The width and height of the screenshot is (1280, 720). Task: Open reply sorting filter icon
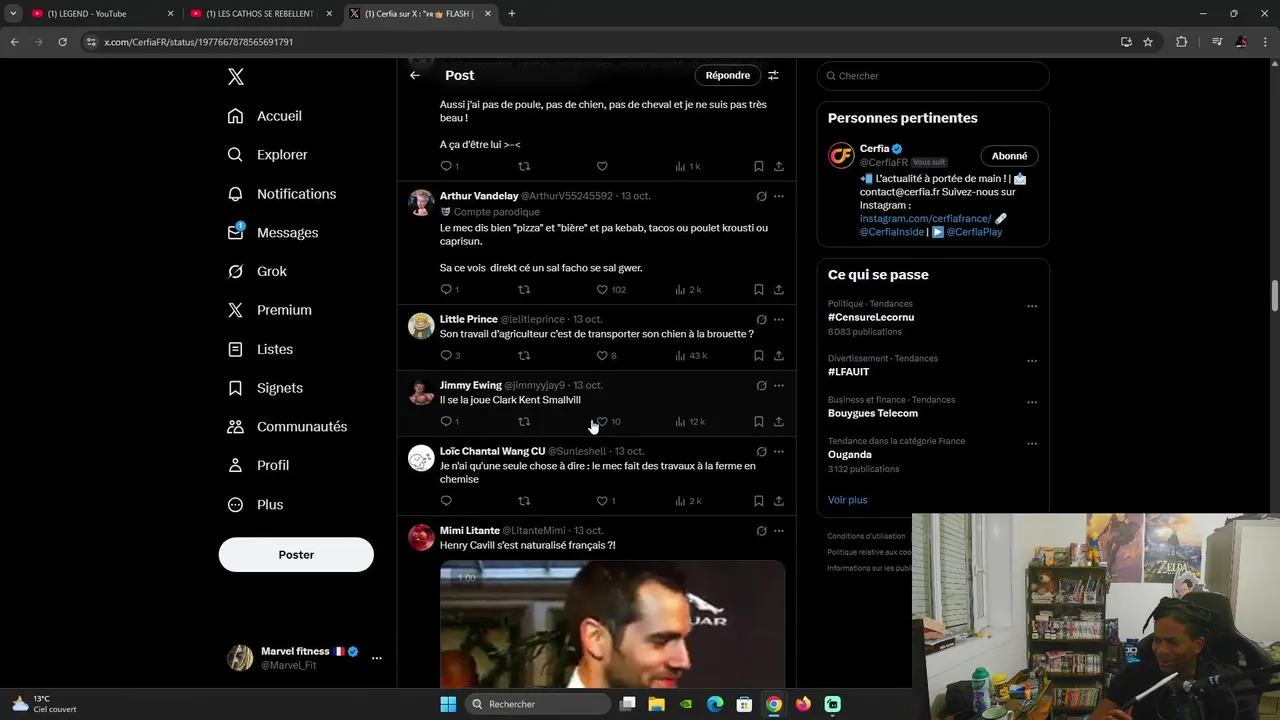click(773, 75)
